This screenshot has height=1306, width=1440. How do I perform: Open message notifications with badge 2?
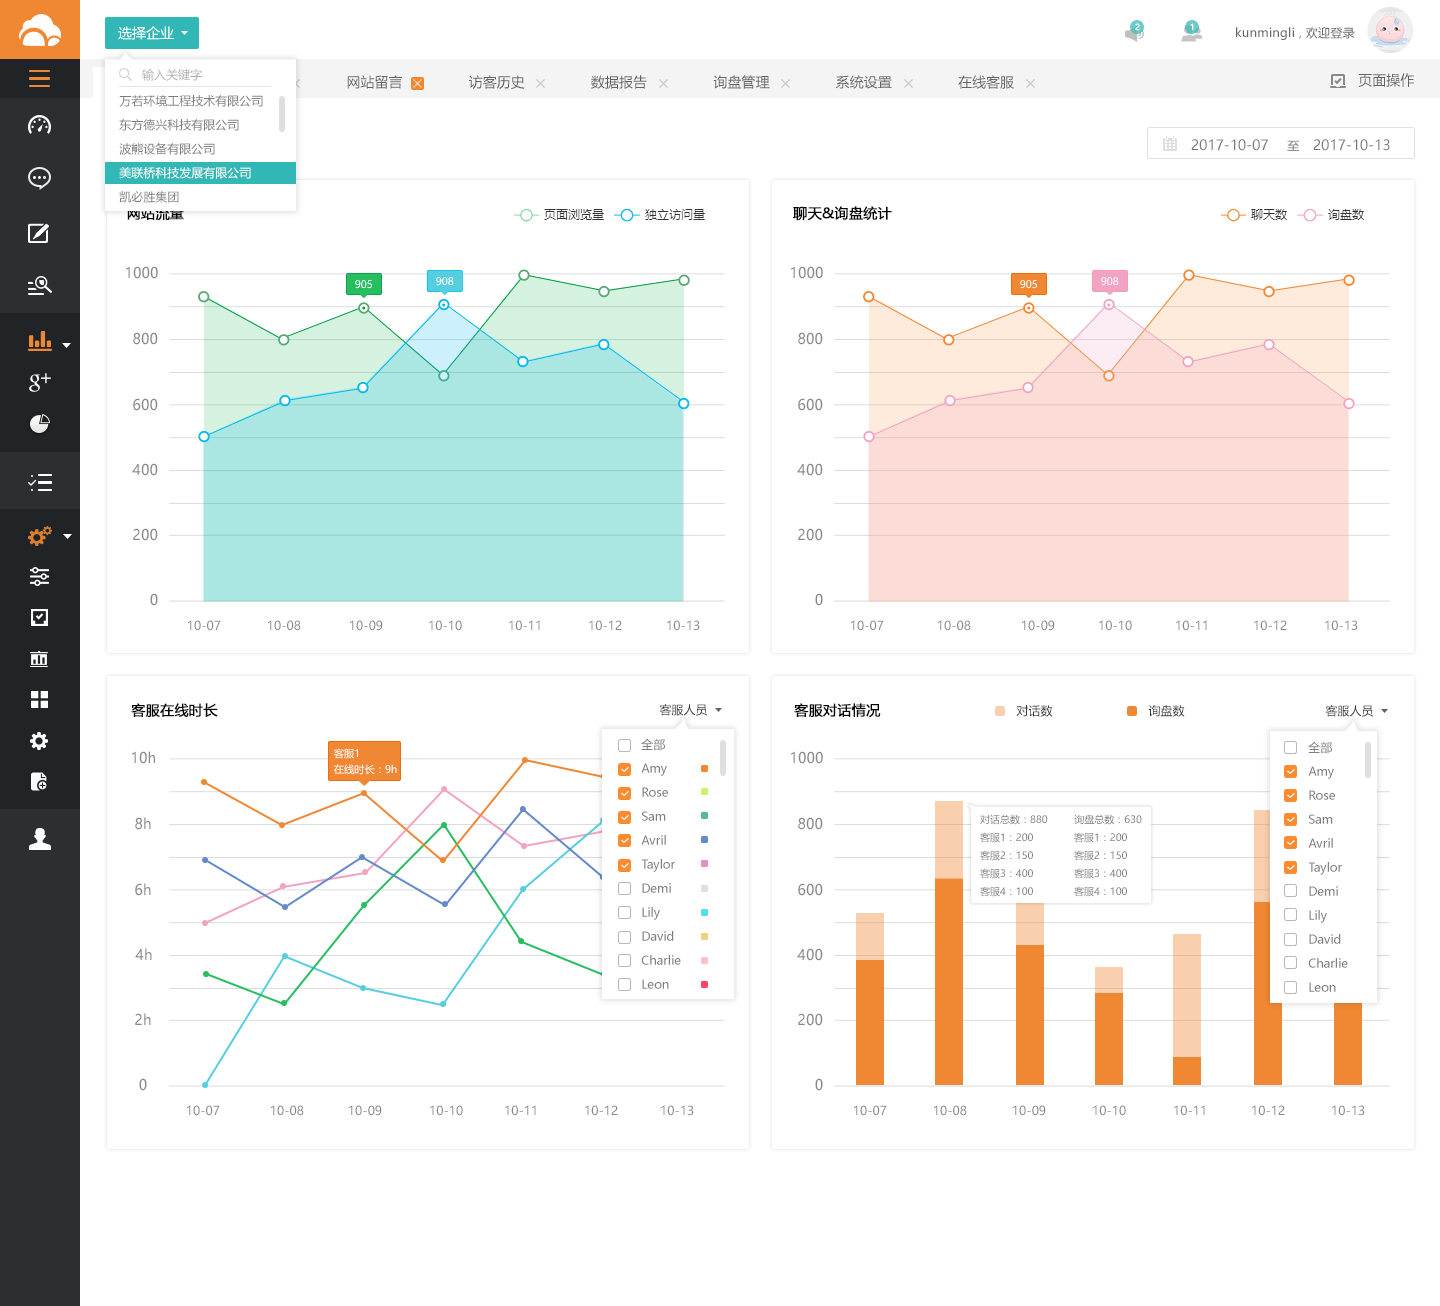point(1134,31)
